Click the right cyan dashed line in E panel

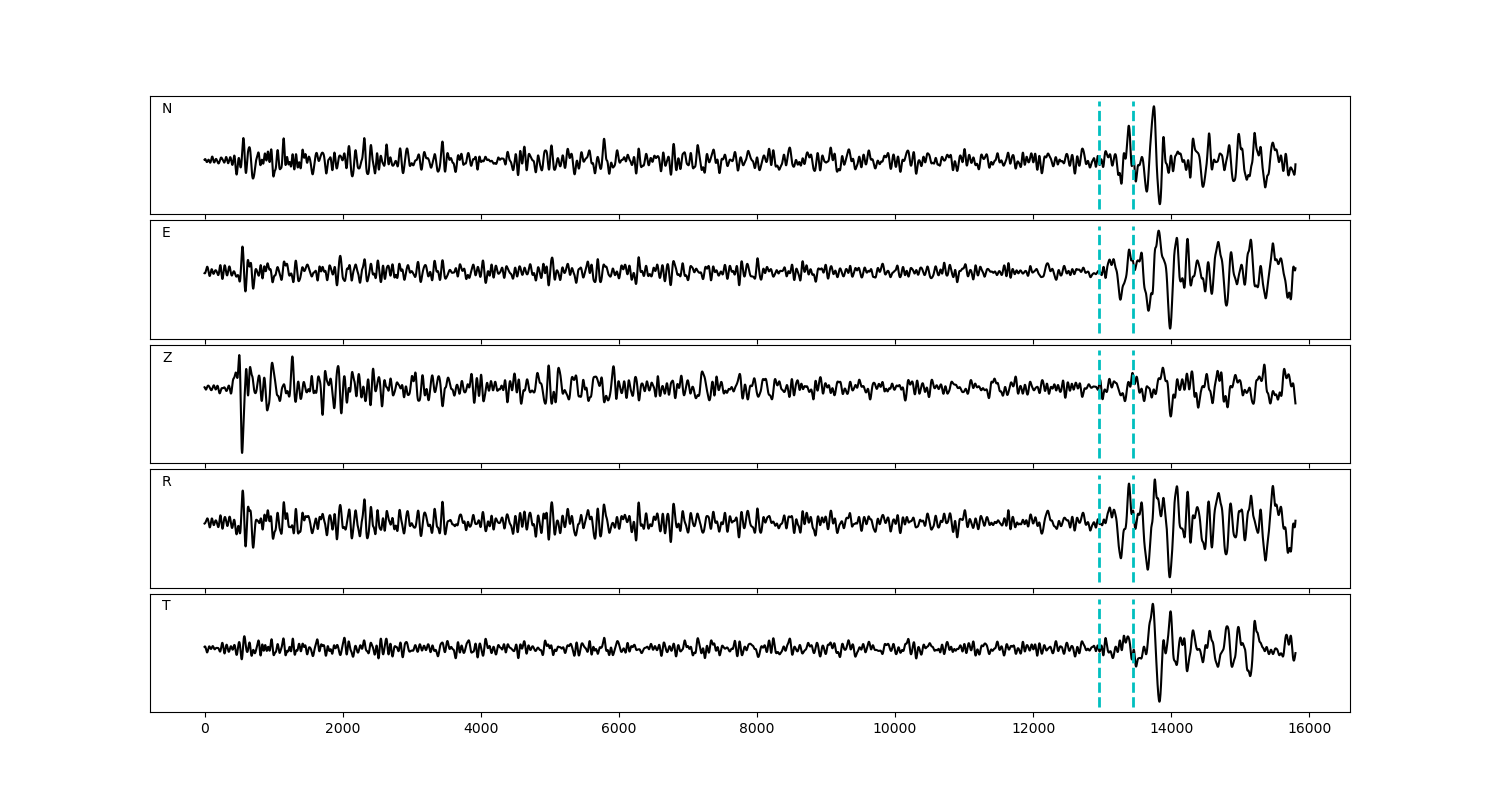1133,300
